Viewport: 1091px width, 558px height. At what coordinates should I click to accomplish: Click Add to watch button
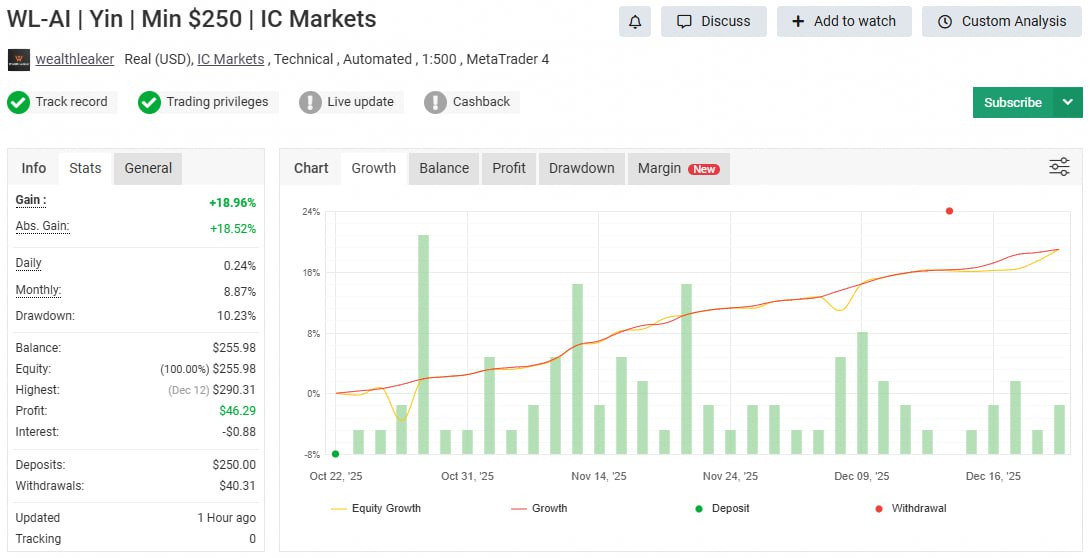pos(844,21)
